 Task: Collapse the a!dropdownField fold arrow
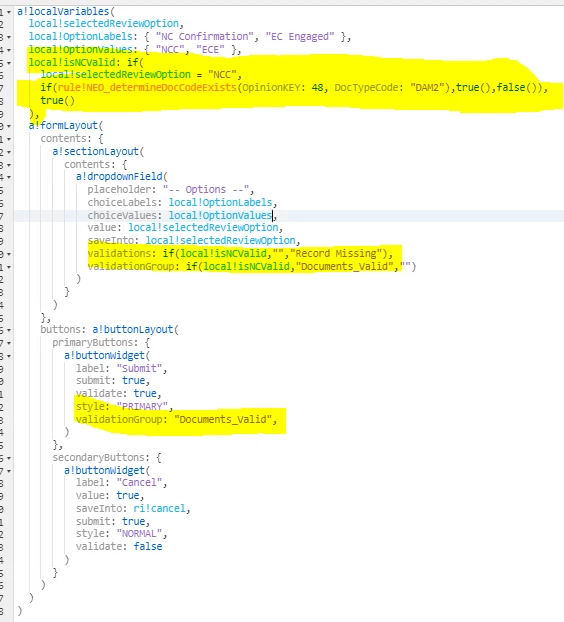[x=9, y=177]
